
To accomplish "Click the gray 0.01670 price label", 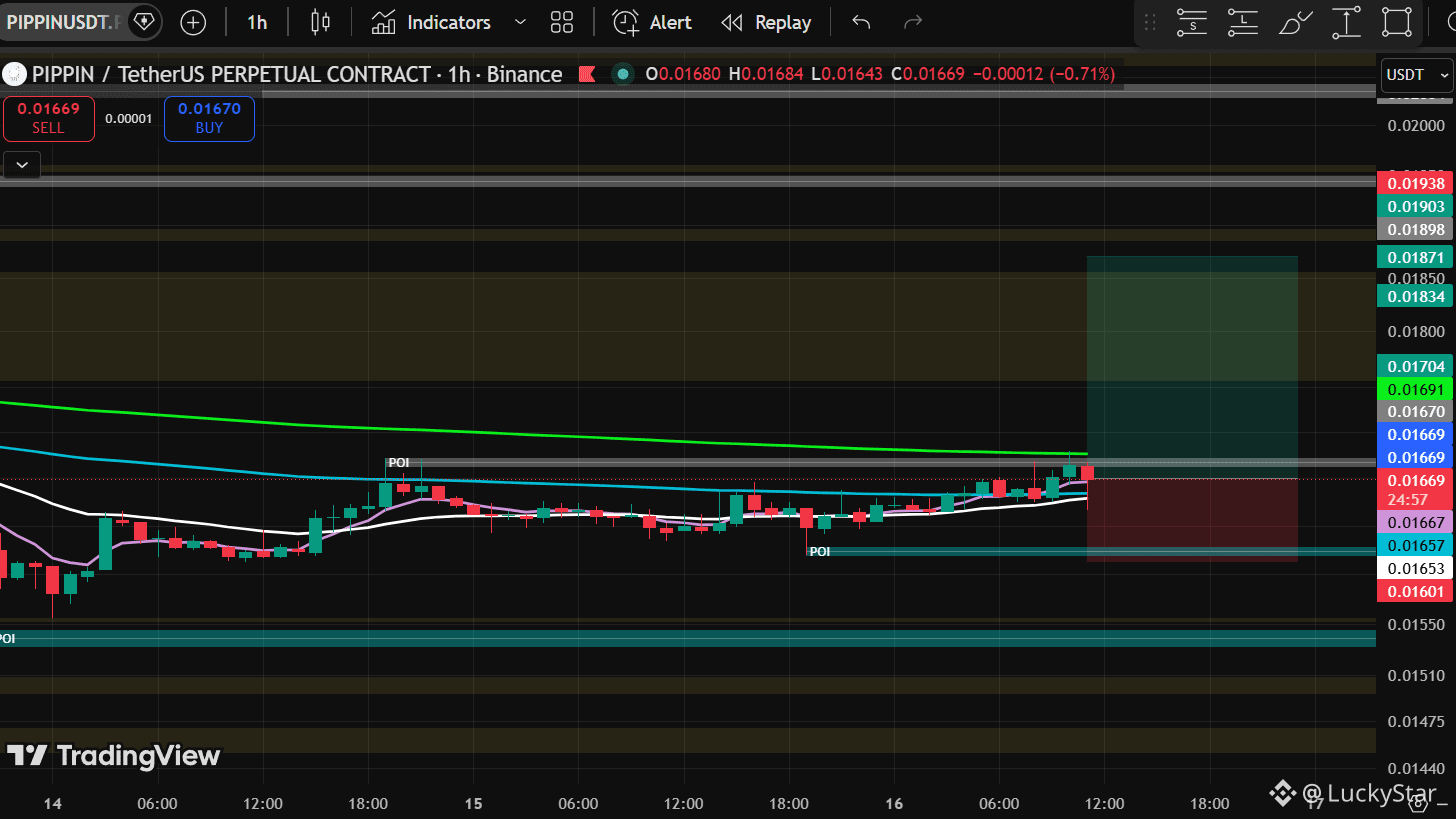I will click(1415, 411).
